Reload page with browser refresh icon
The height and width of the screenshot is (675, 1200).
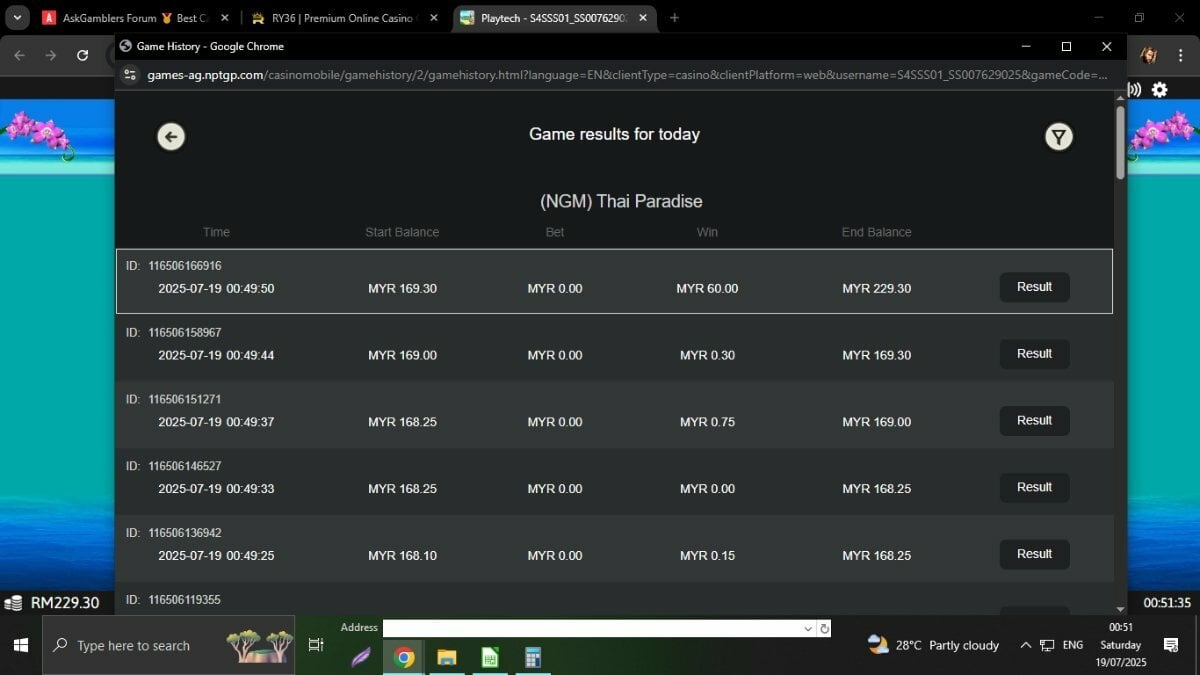tap(83, 56)
